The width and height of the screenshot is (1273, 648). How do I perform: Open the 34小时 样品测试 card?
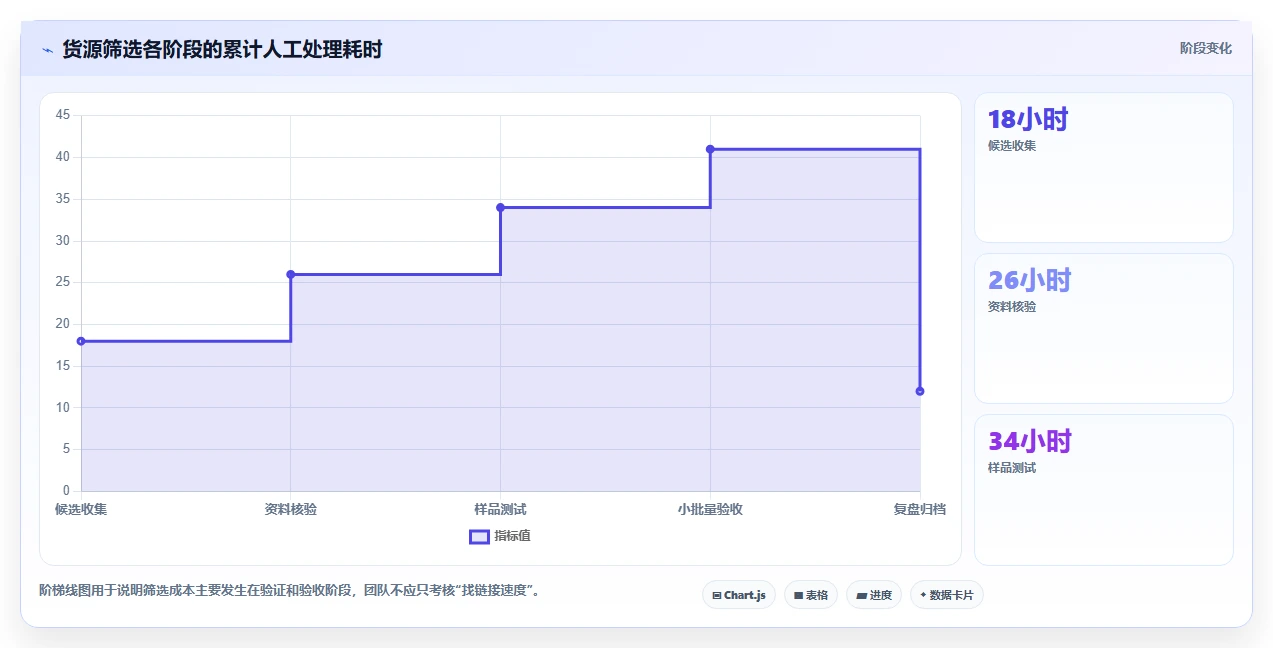click(x=1104, y=489)
